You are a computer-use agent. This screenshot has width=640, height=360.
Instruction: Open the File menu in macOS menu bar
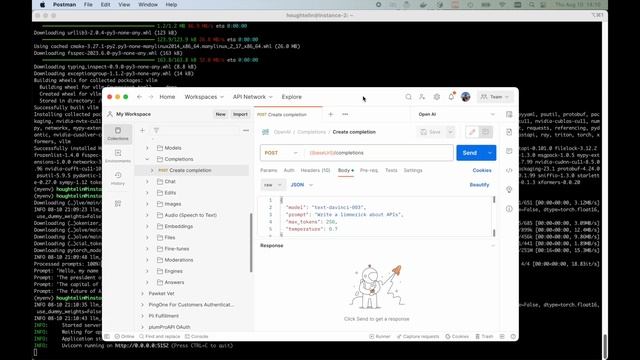pos(88,4)
